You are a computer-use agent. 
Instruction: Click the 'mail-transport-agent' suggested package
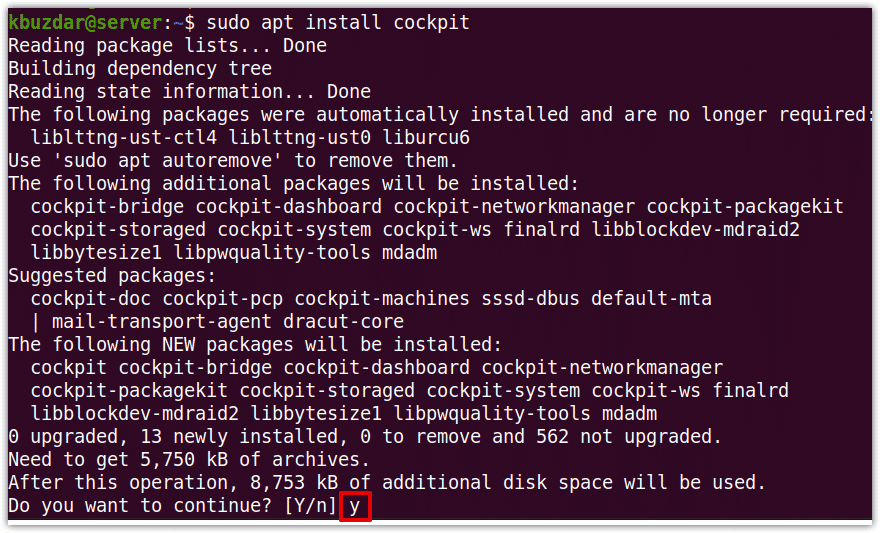(x=162, y=321)
